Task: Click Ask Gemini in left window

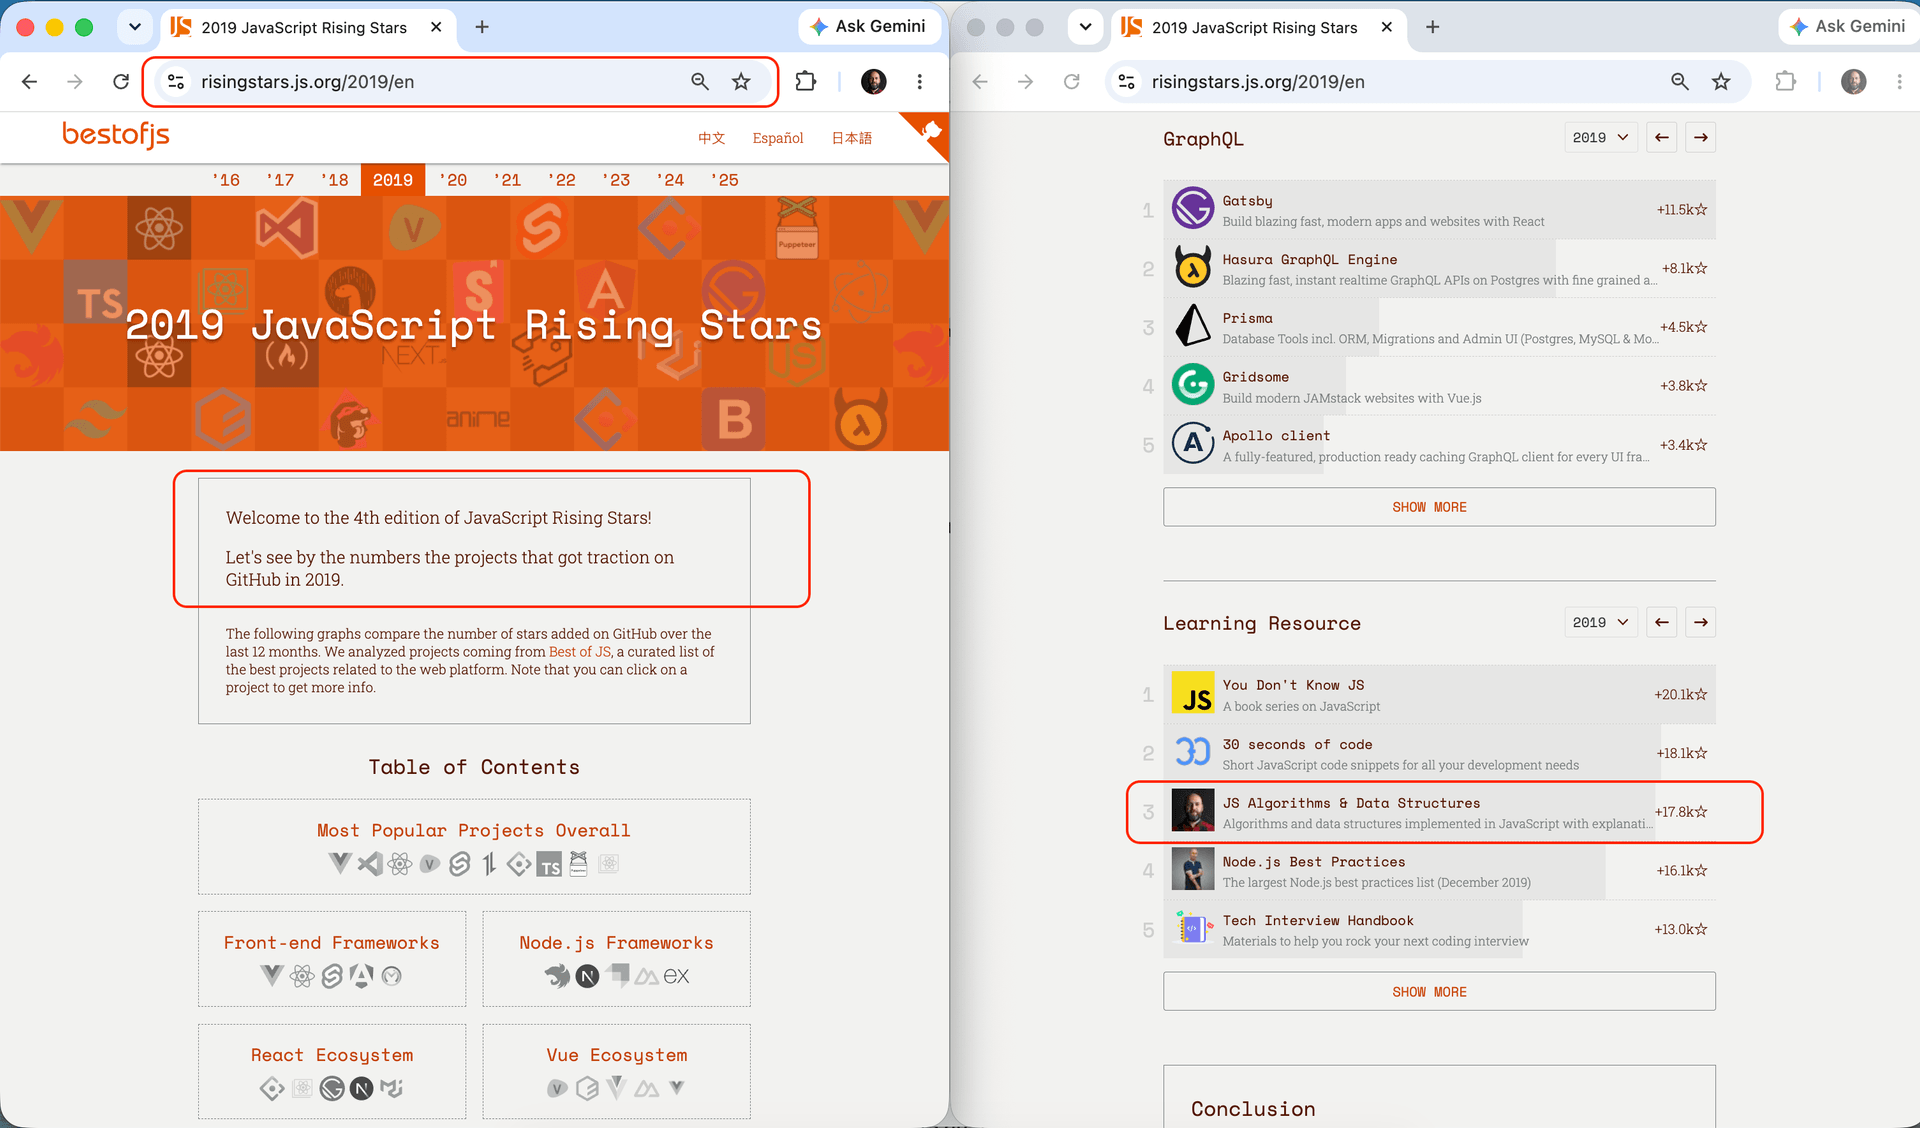Action: (x=869, y=27)
